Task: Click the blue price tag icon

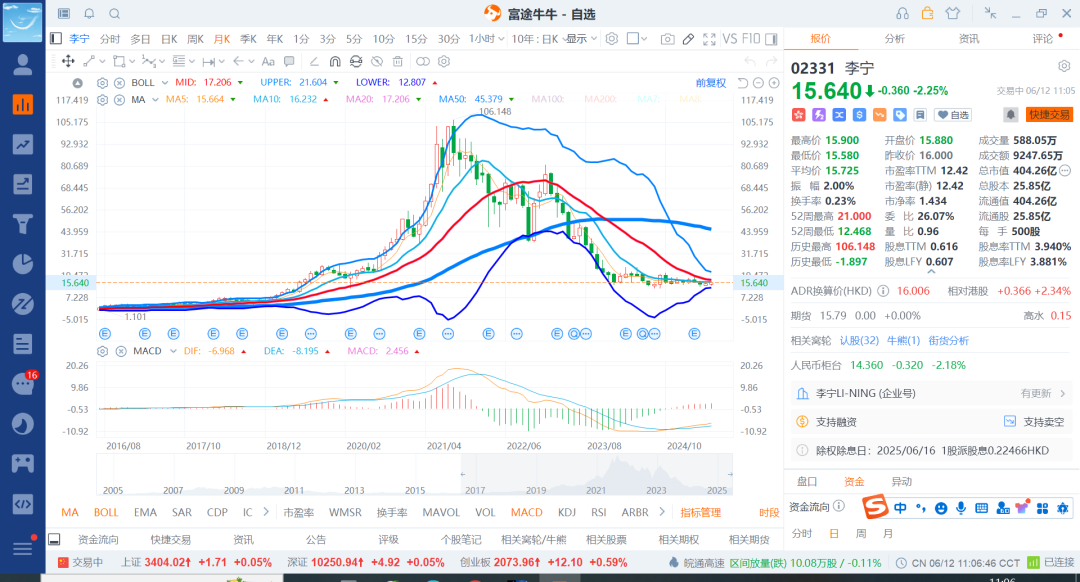Action: 900,115
